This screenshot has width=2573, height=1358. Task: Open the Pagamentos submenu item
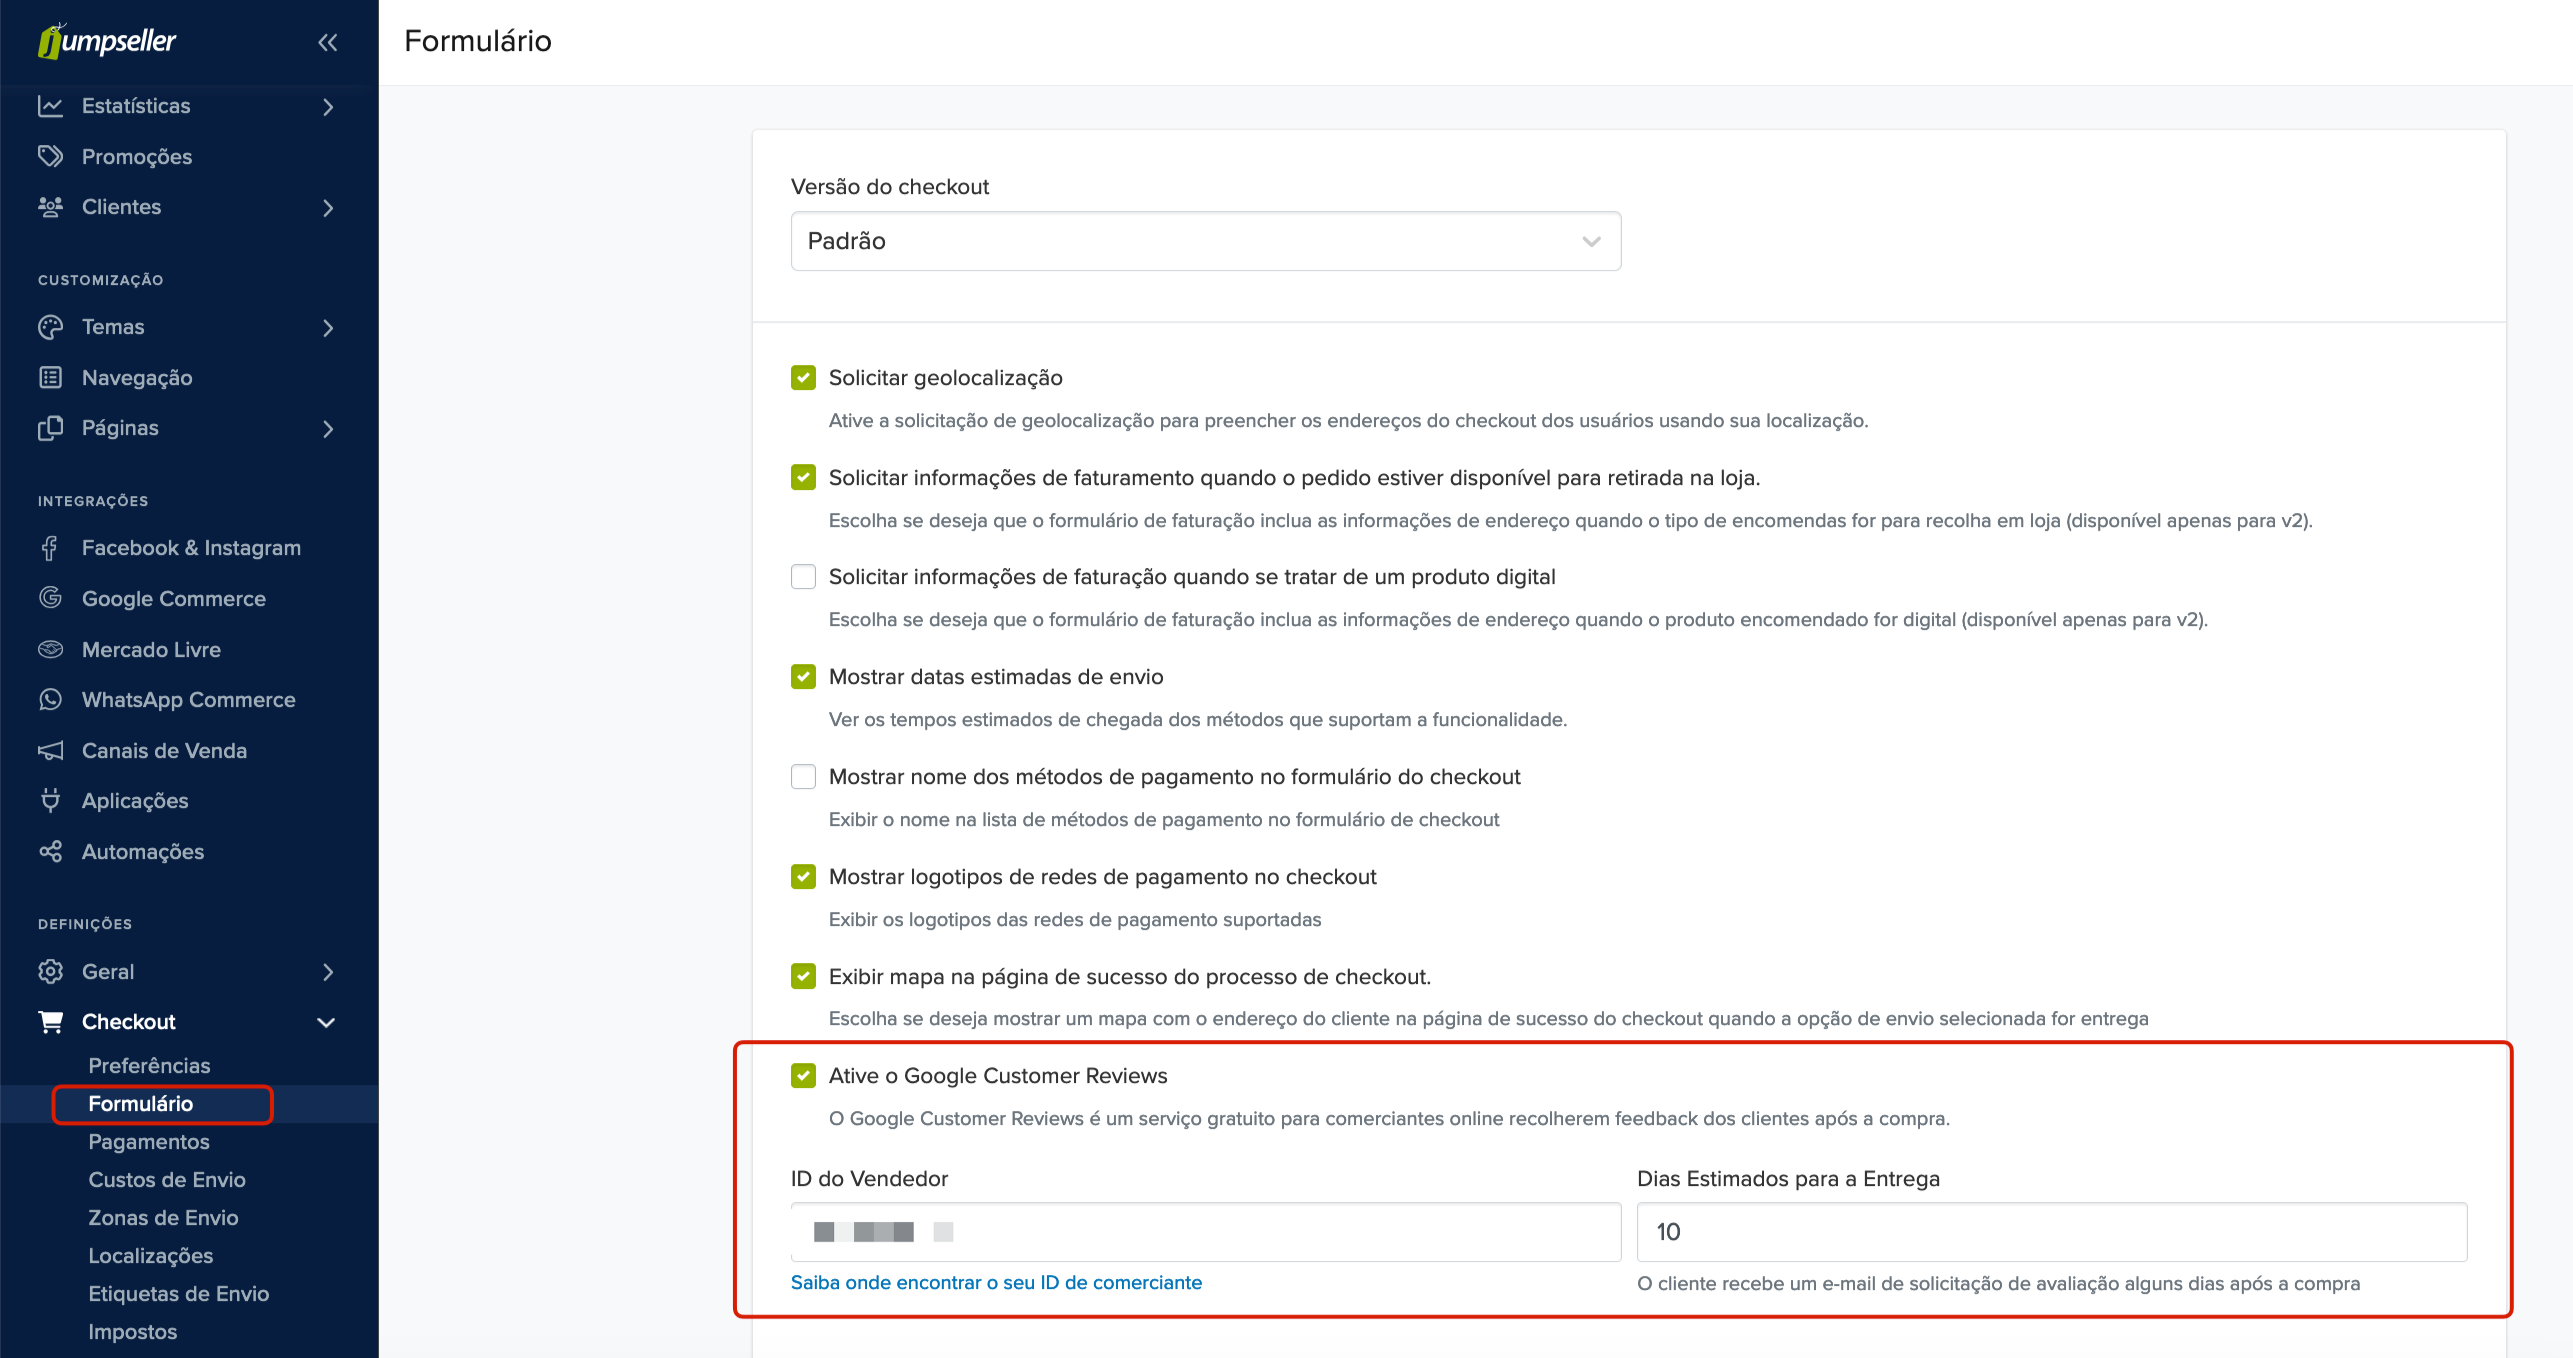coord(149,1141)
